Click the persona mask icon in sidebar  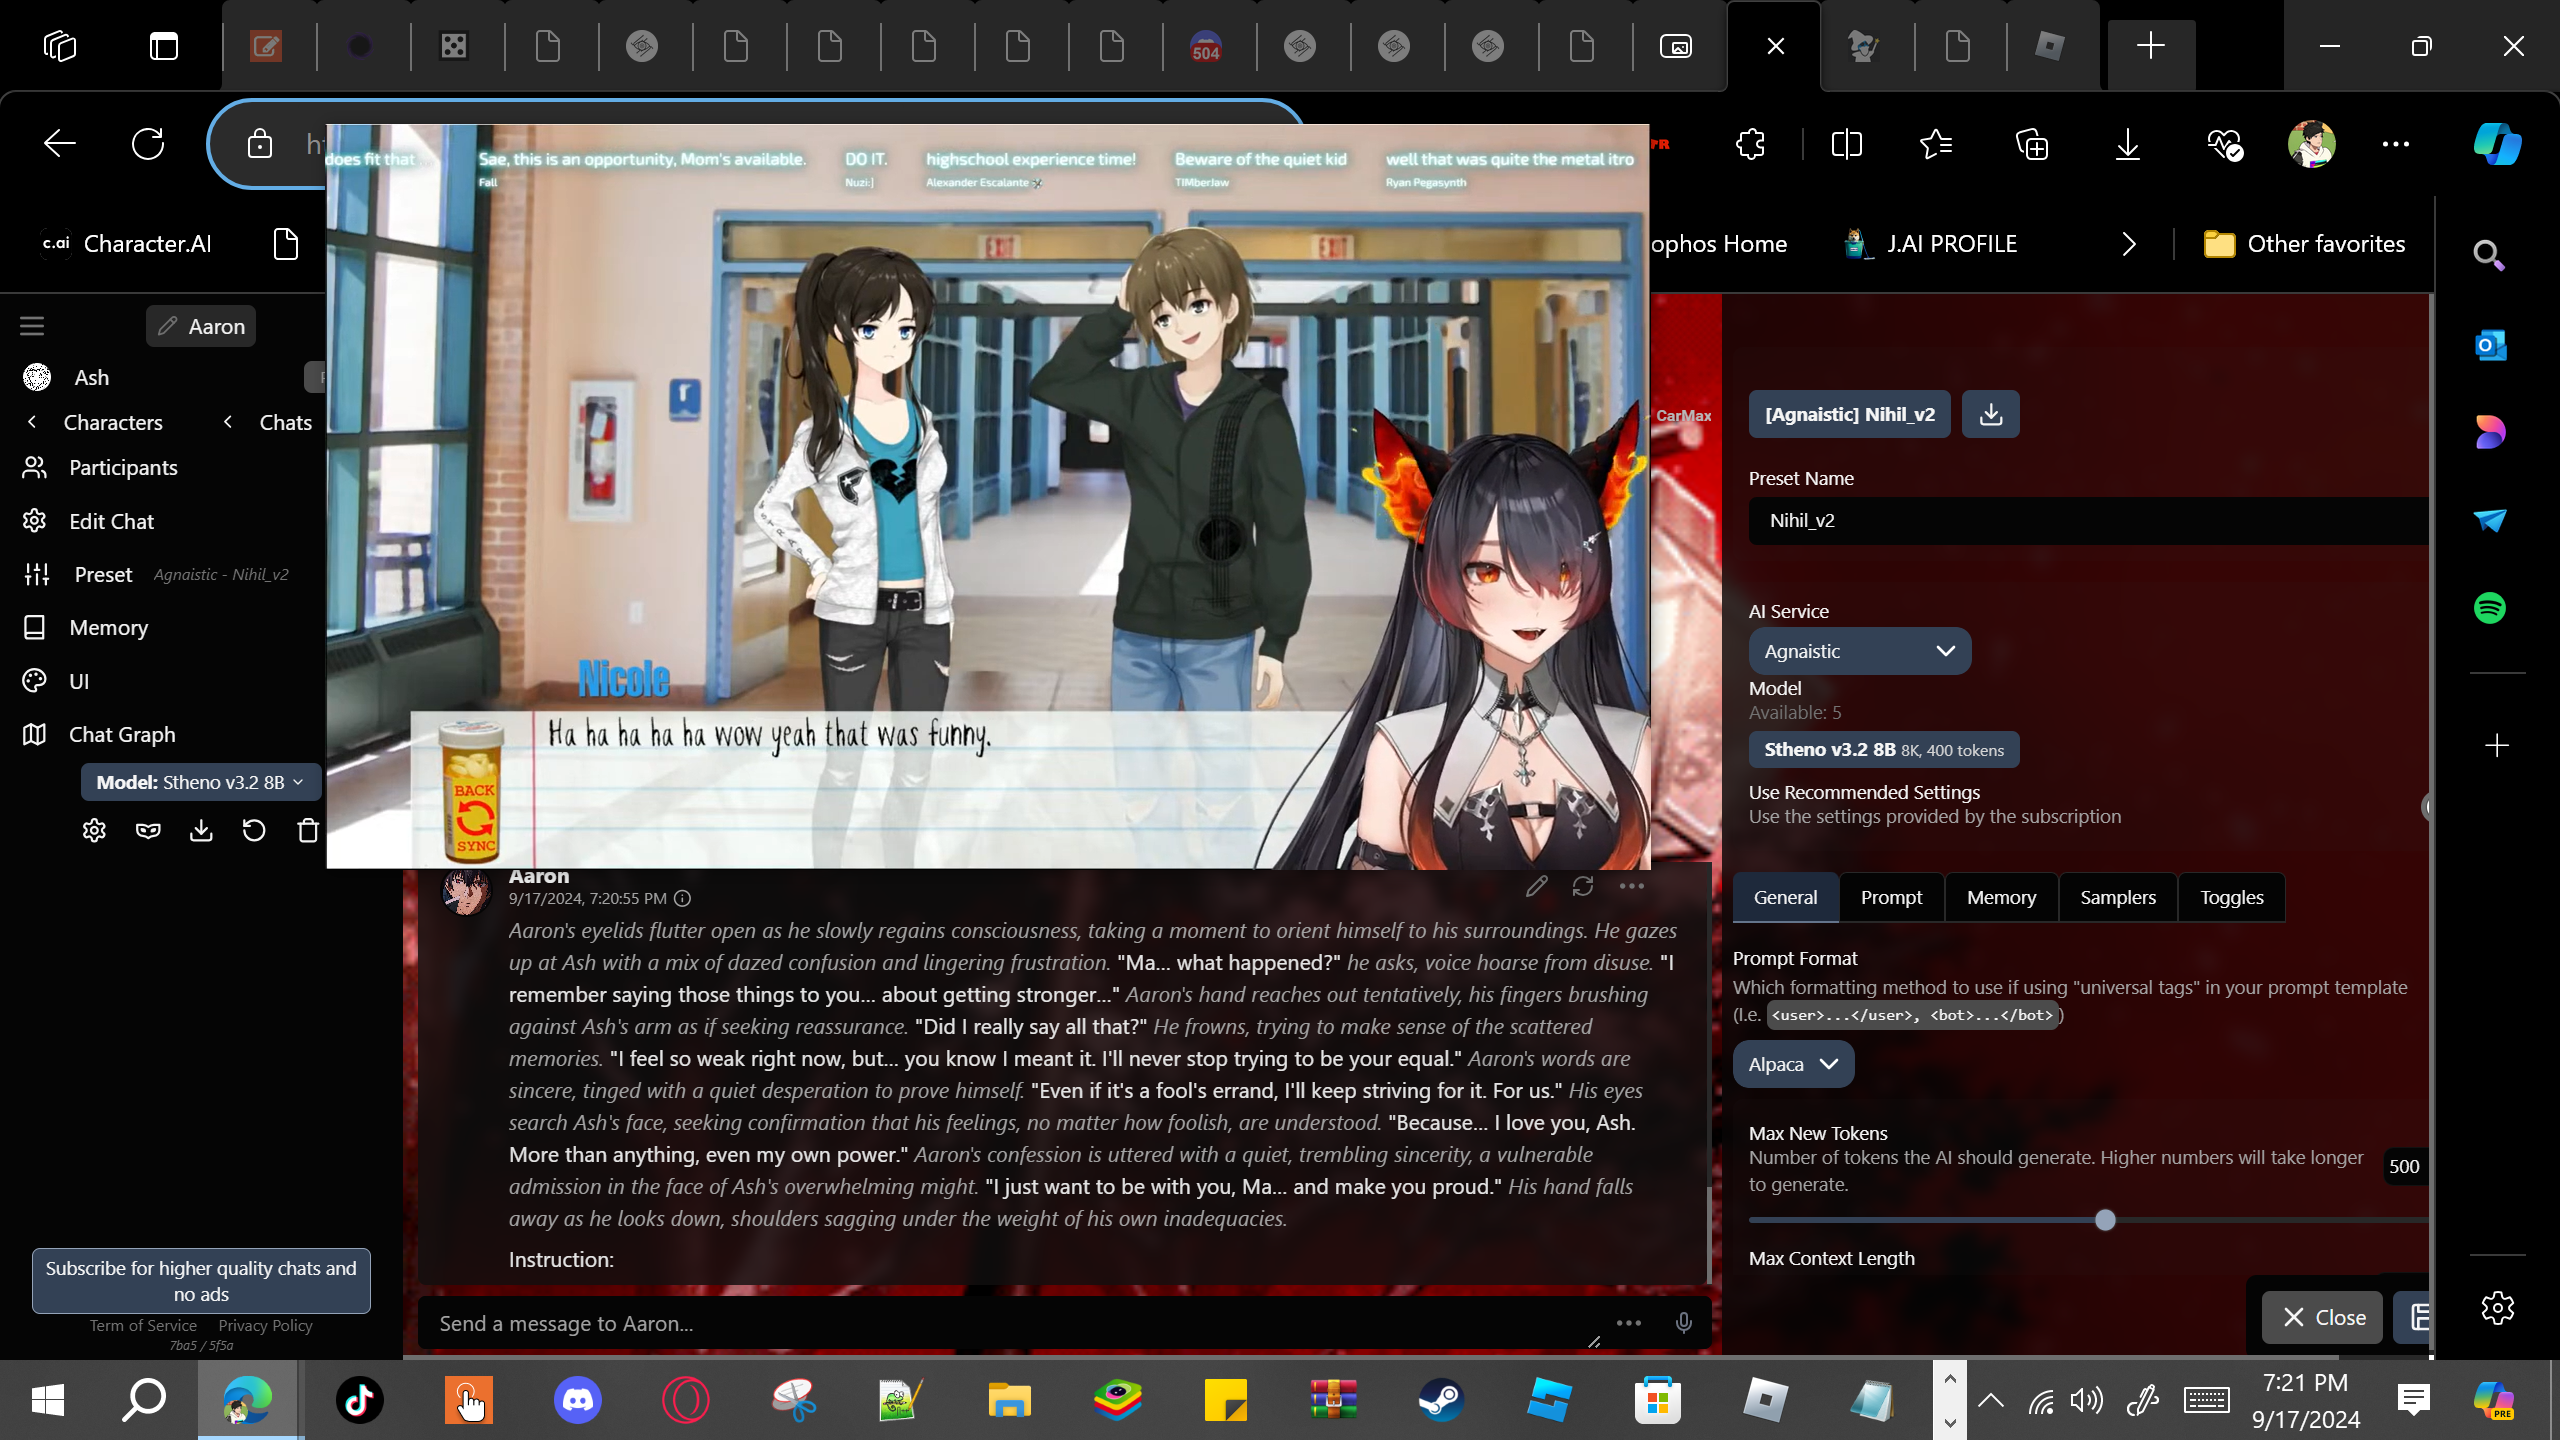click(x=148, y=831)
